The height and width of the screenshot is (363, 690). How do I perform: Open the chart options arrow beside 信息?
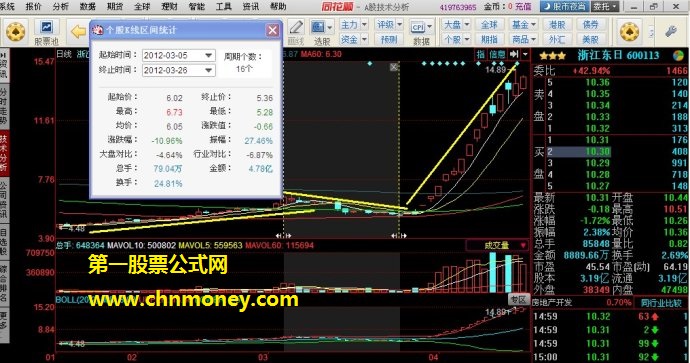pos(525,54)
